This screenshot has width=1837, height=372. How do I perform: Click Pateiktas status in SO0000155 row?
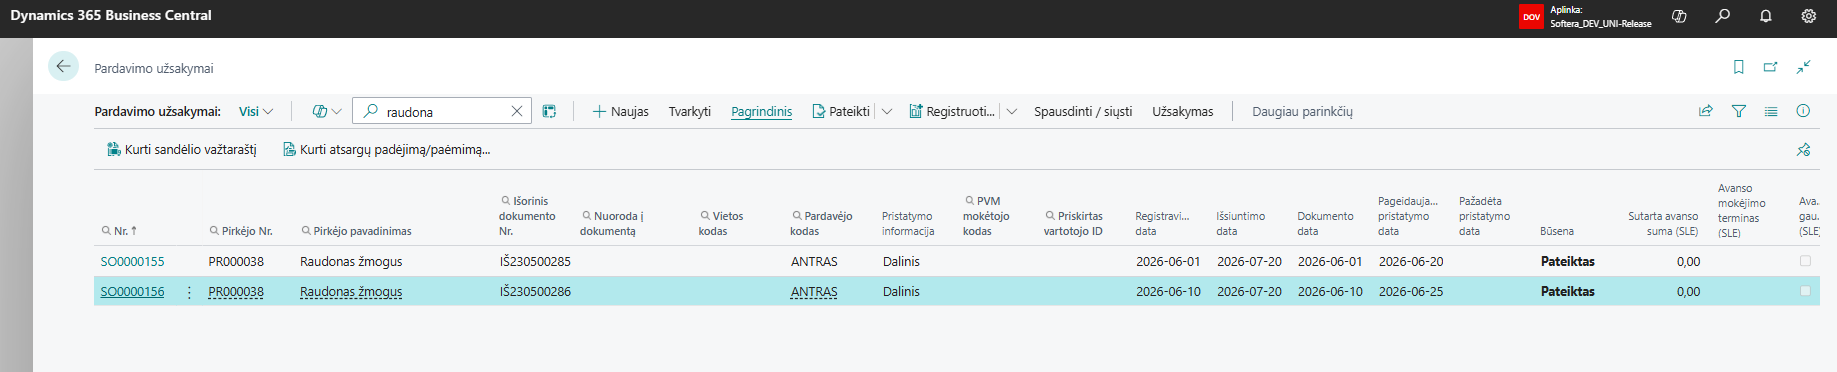click(1568, 261)
